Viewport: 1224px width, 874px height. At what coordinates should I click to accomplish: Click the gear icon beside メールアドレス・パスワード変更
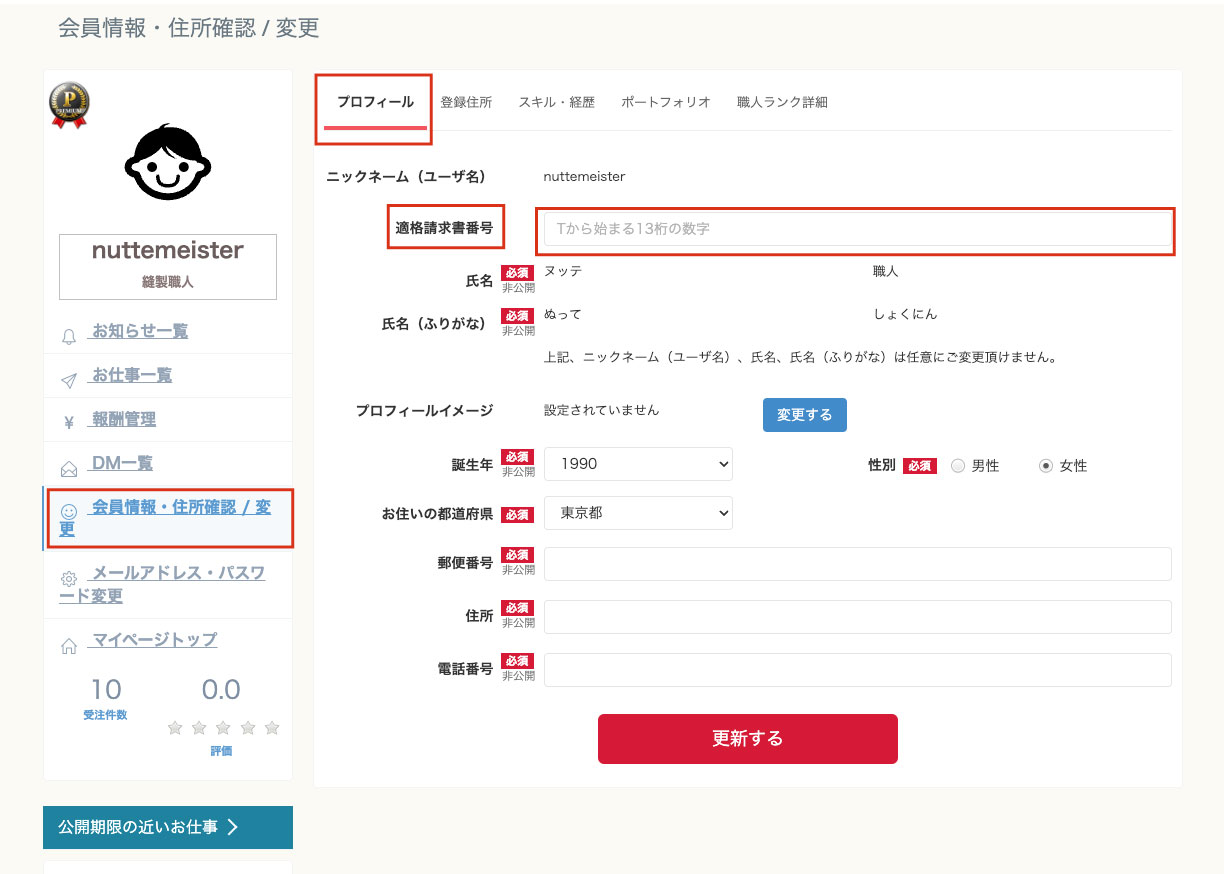point(69,579)
